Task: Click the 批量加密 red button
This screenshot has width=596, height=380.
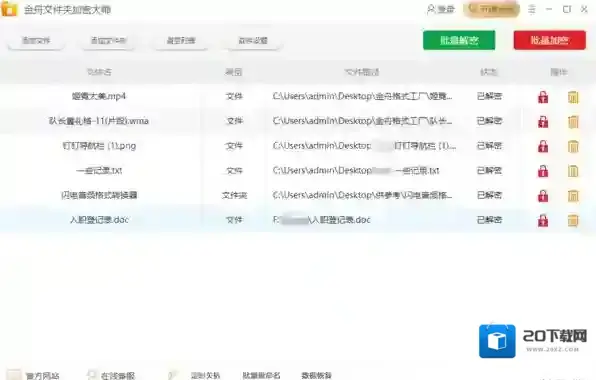Action: (549, 40)
